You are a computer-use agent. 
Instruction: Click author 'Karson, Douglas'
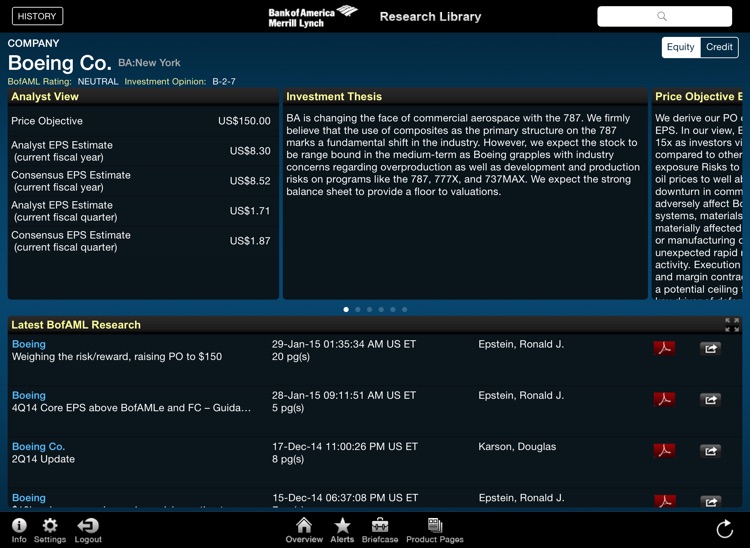click(x=517, y=447)
